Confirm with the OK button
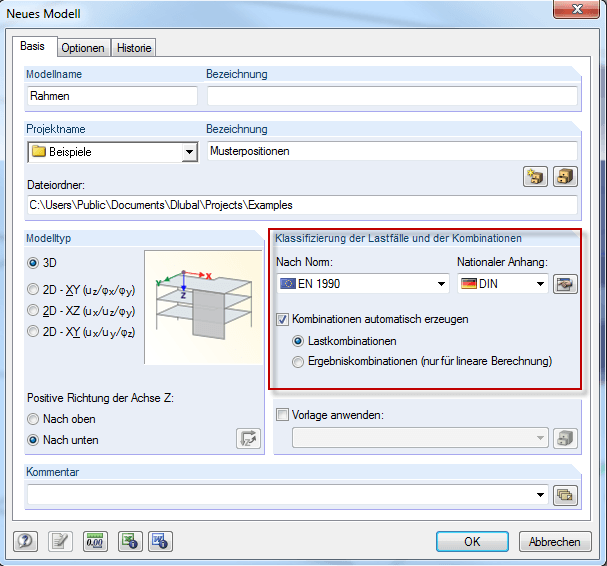Viewport: 607px width, 566px height. point(472,541)
